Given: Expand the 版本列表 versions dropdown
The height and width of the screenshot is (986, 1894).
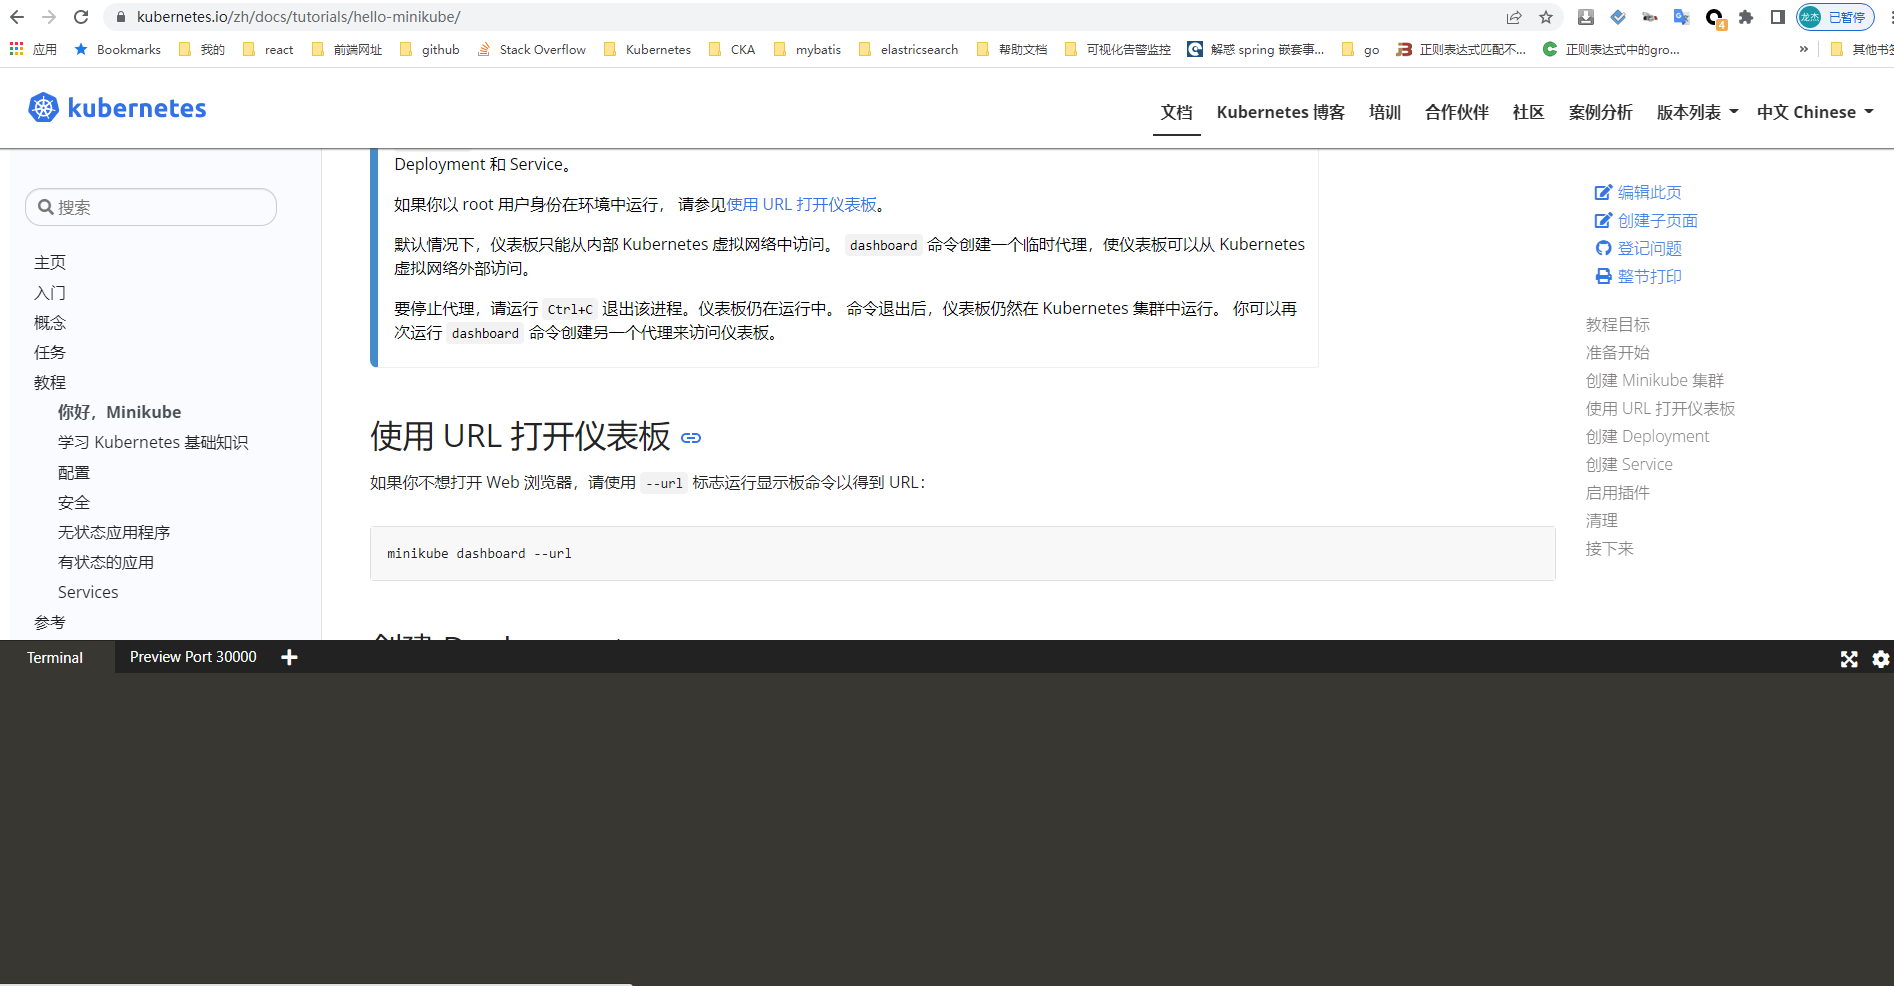Looking at the screenshot, I should pyautogui.click(x=1697, y=112).
